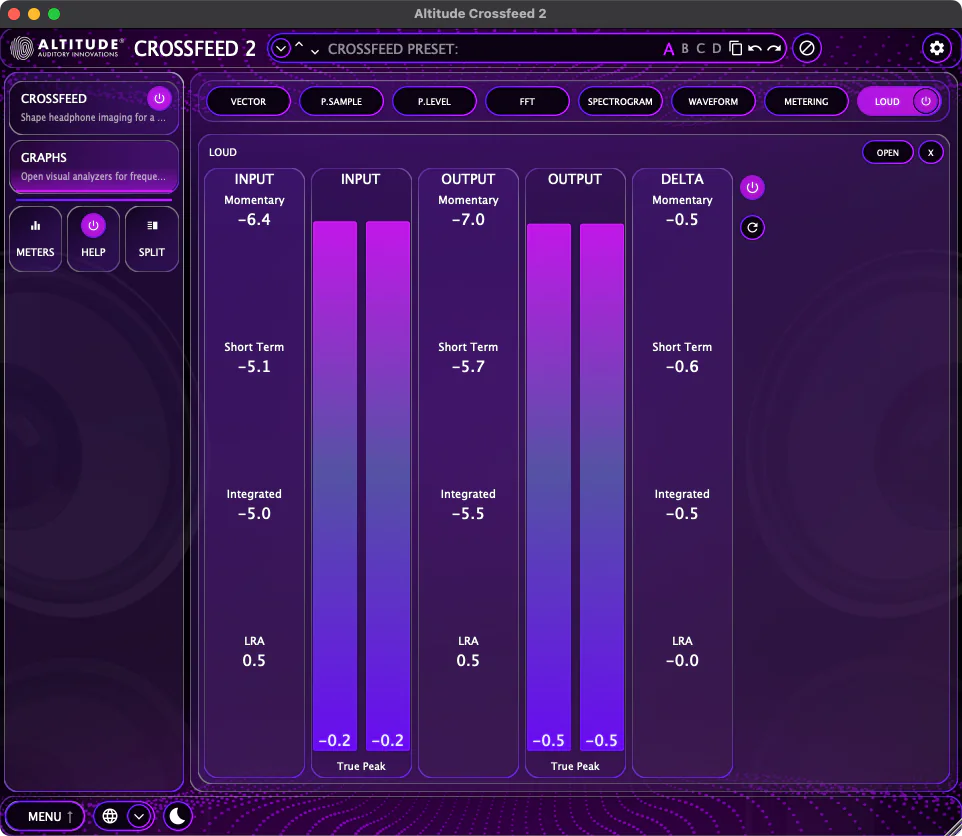Select the LOUD tab label
The width and height of the screenshot is (962, 836).
click(887, 102)
